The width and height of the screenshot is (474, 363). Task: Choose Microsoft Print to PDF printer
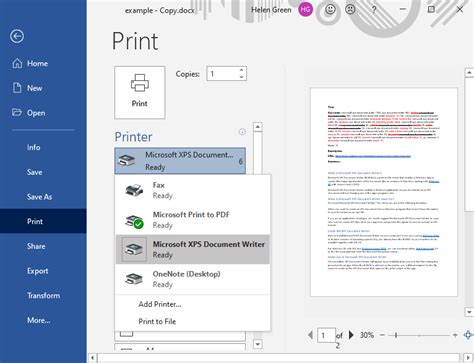[x=193, y=220]
